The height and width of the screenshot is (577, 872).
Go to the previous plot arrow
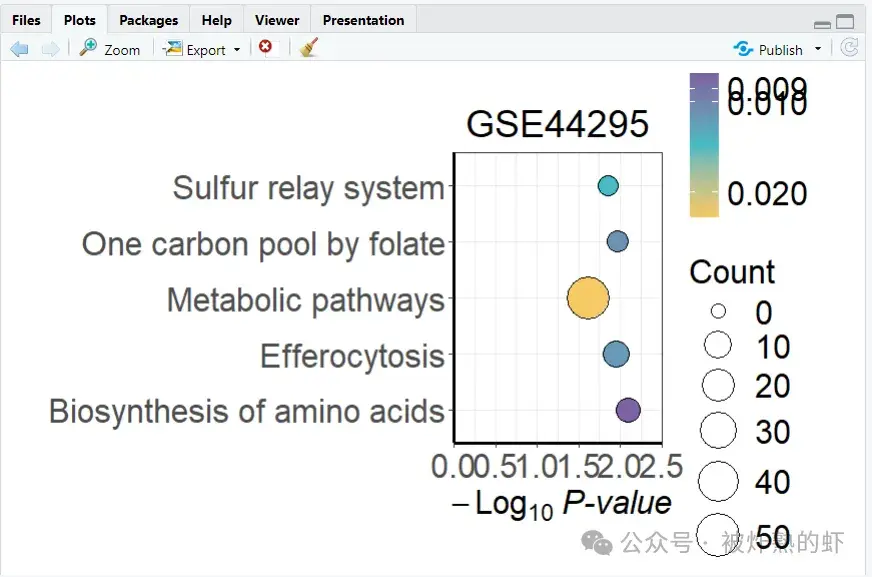click(x=19, y=49)
